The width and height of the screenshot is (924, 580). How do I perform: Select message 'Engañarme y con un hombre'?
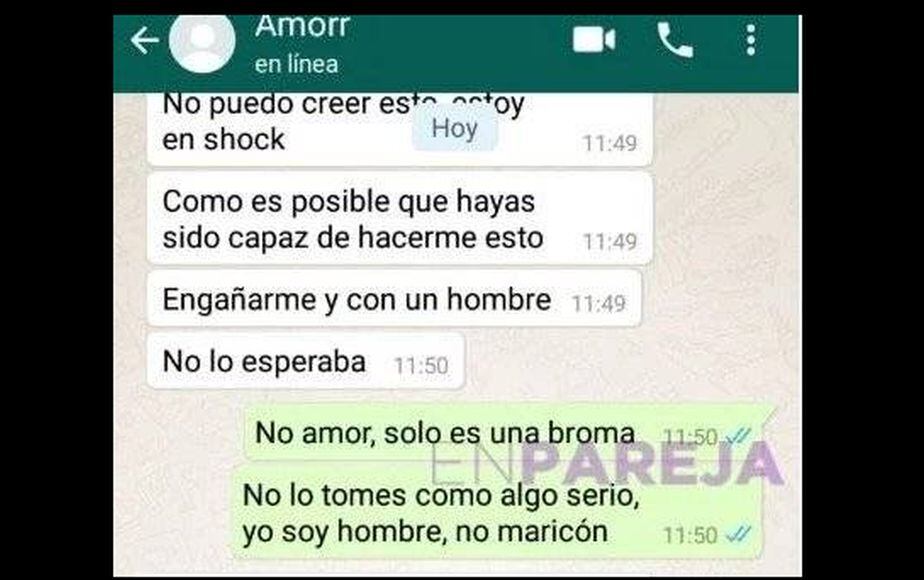394,299
